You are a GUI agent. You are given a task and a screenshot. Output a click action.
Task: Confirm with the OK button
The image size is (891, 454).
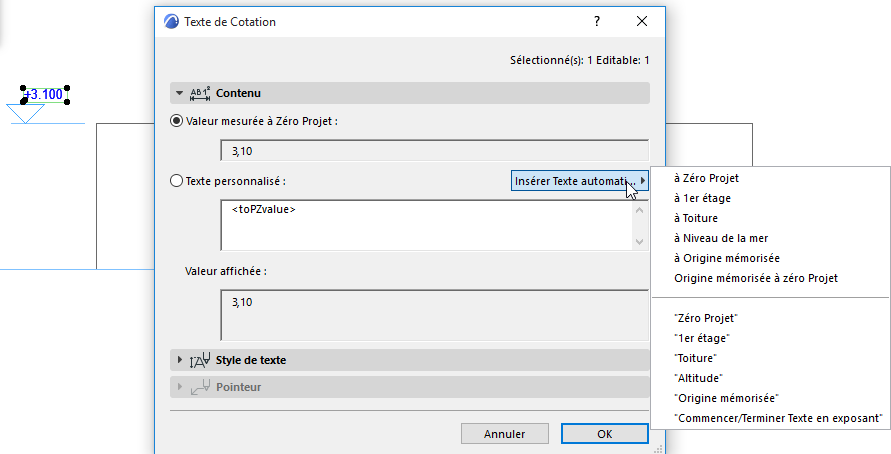(x=604, y=434)
